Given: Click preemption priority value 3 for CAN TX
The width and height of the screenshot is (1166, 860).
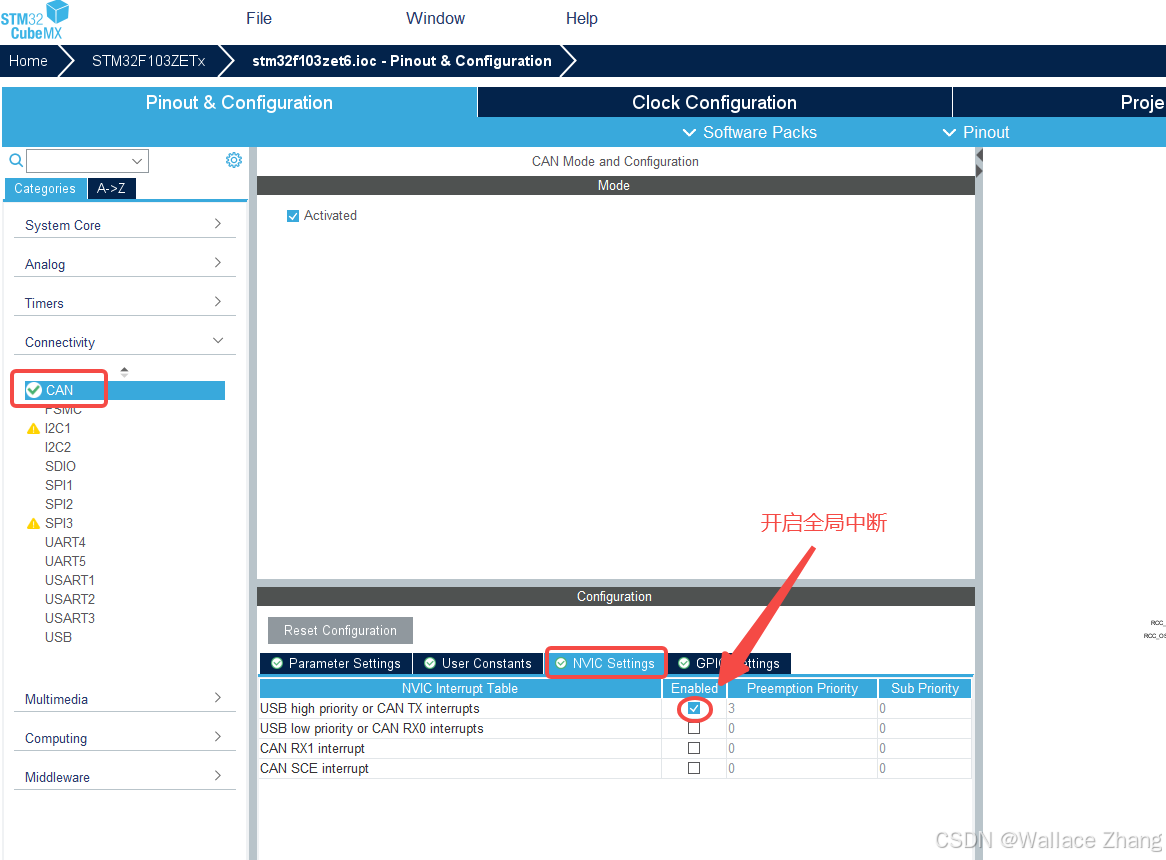Looking at the screenshot, I should [802, 708].
